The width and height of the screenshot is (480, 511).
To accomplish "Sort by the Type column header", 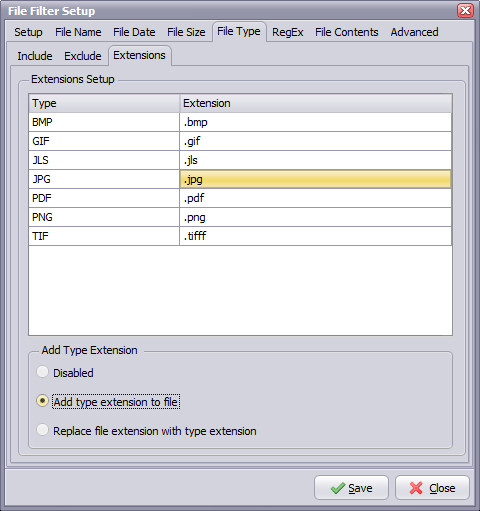I will [x=104, y=103].
